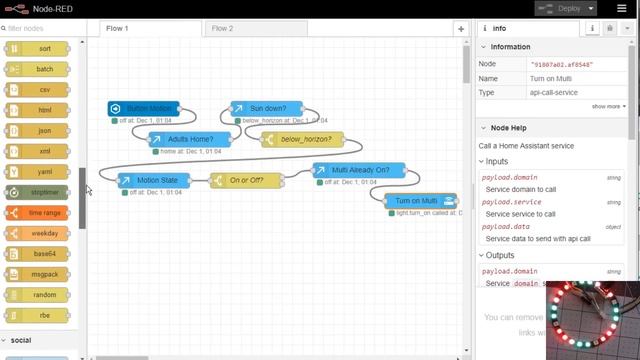Choose the xml node from the palette
This screenshot has height=360, width=640.
pos(37,151)
